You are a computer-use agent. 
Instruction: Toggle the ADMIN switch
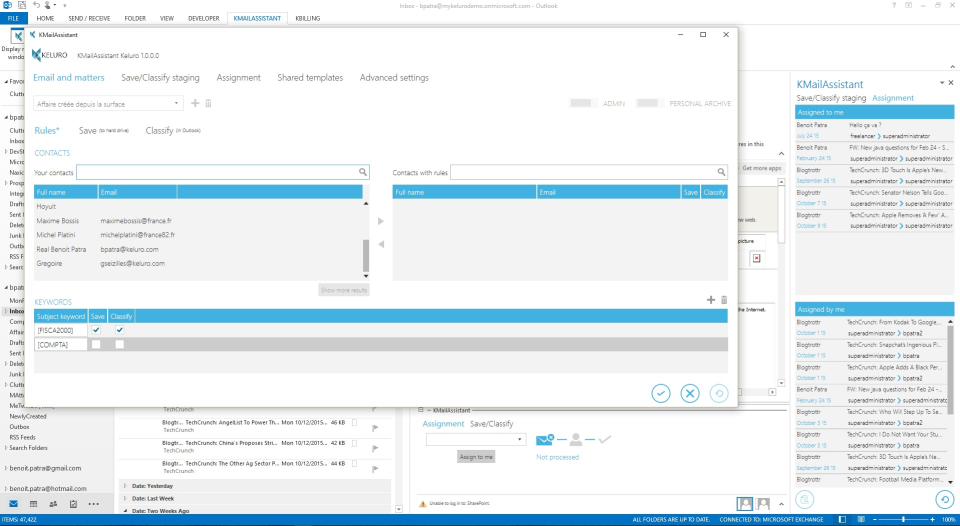coord(584,103)
